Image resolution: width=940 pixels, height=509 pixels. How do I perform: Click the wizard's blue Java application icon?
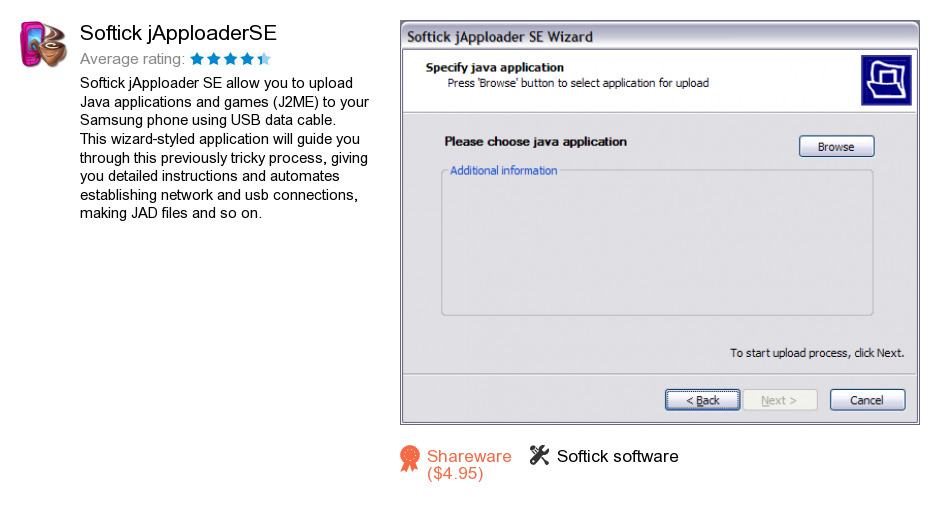point(886,80)
